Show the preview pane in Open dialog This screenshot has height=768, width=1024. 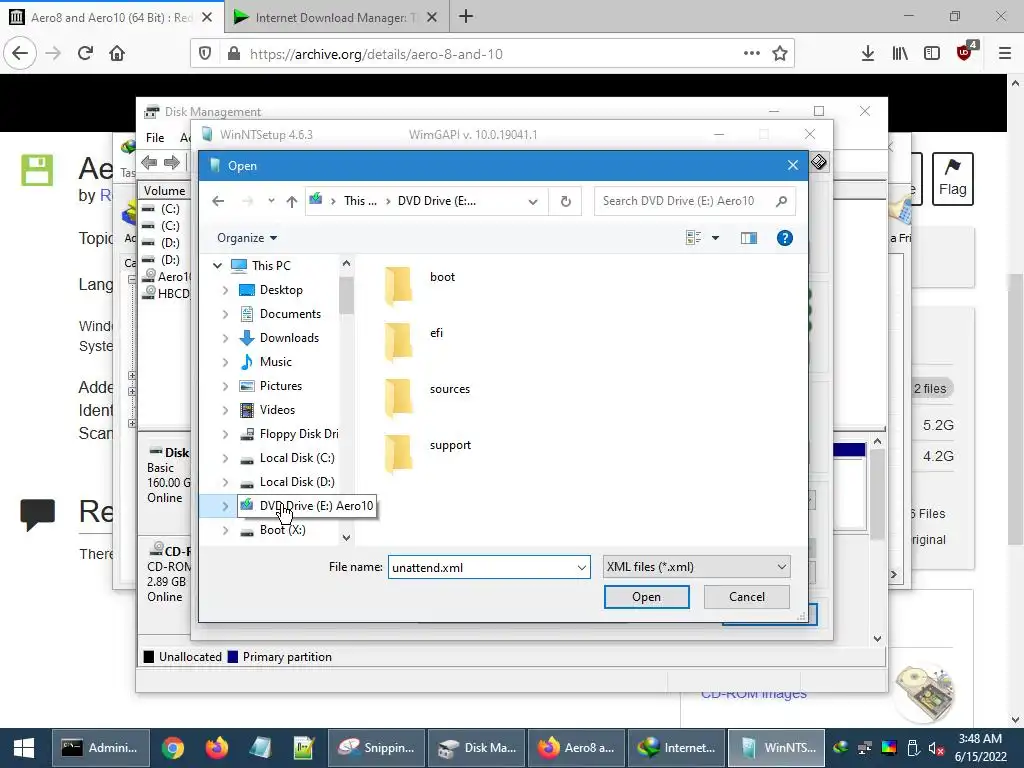click(748, 238)
